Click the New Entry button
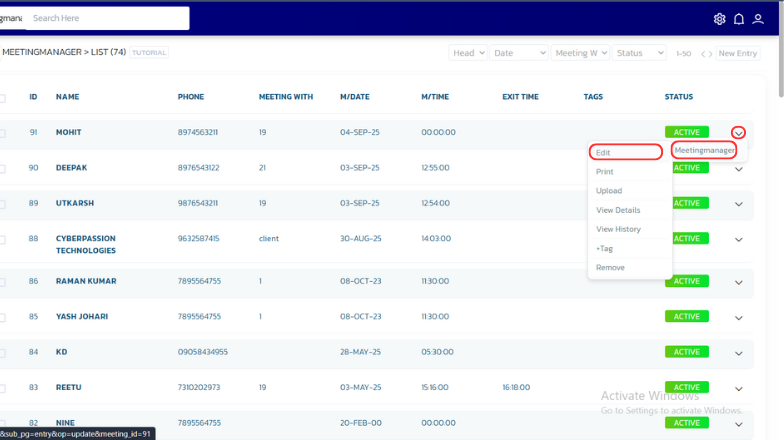Image resolution: width=784 pixels, height=440 pixels. point(738,53)
